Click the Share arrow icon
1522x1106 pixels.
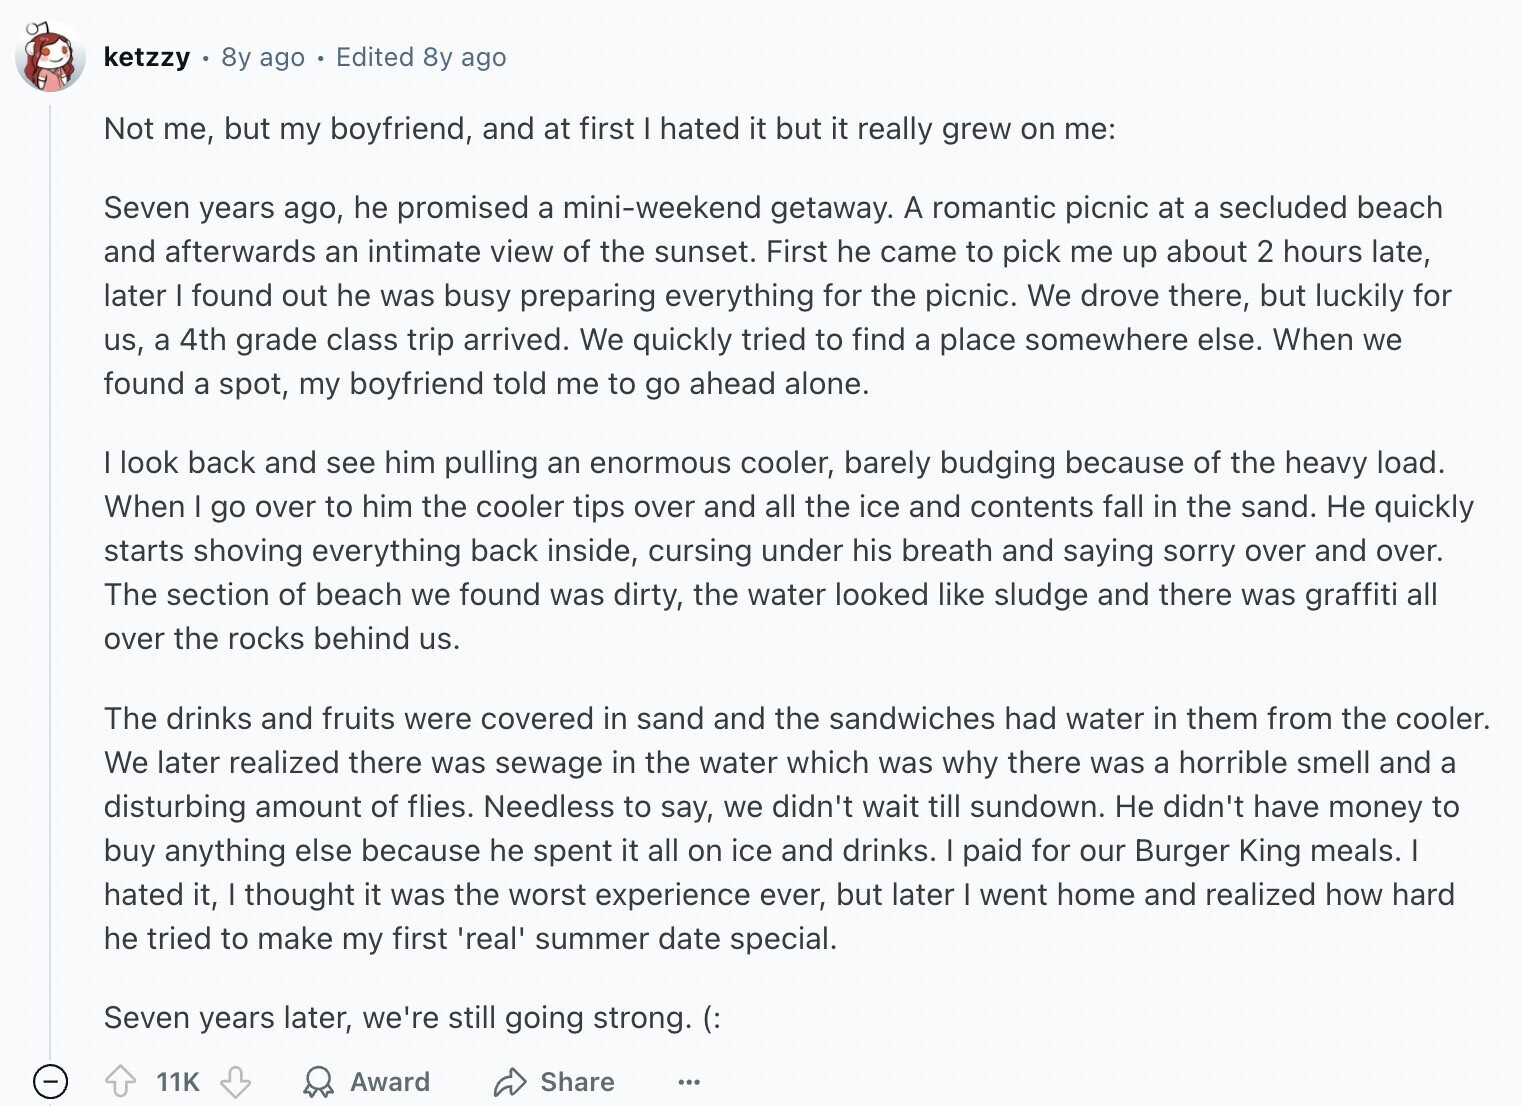pos(509,1081)
